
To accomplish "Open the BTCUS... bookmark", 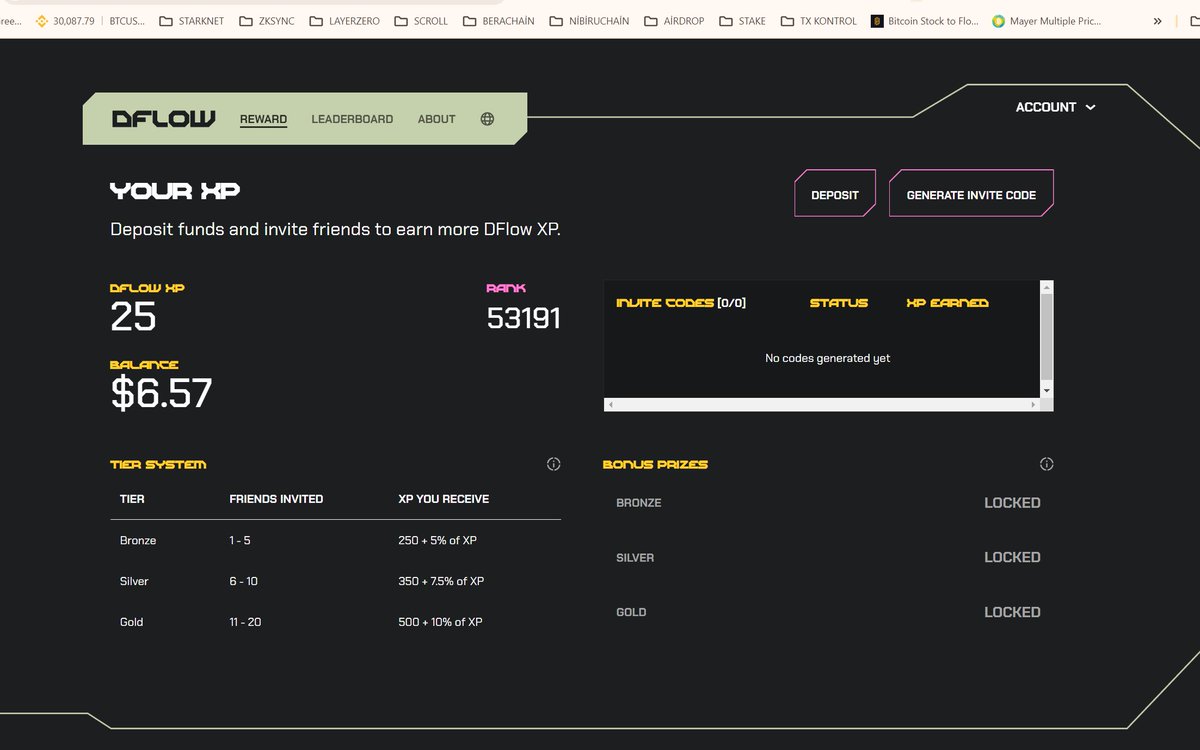I will (127, 21).
